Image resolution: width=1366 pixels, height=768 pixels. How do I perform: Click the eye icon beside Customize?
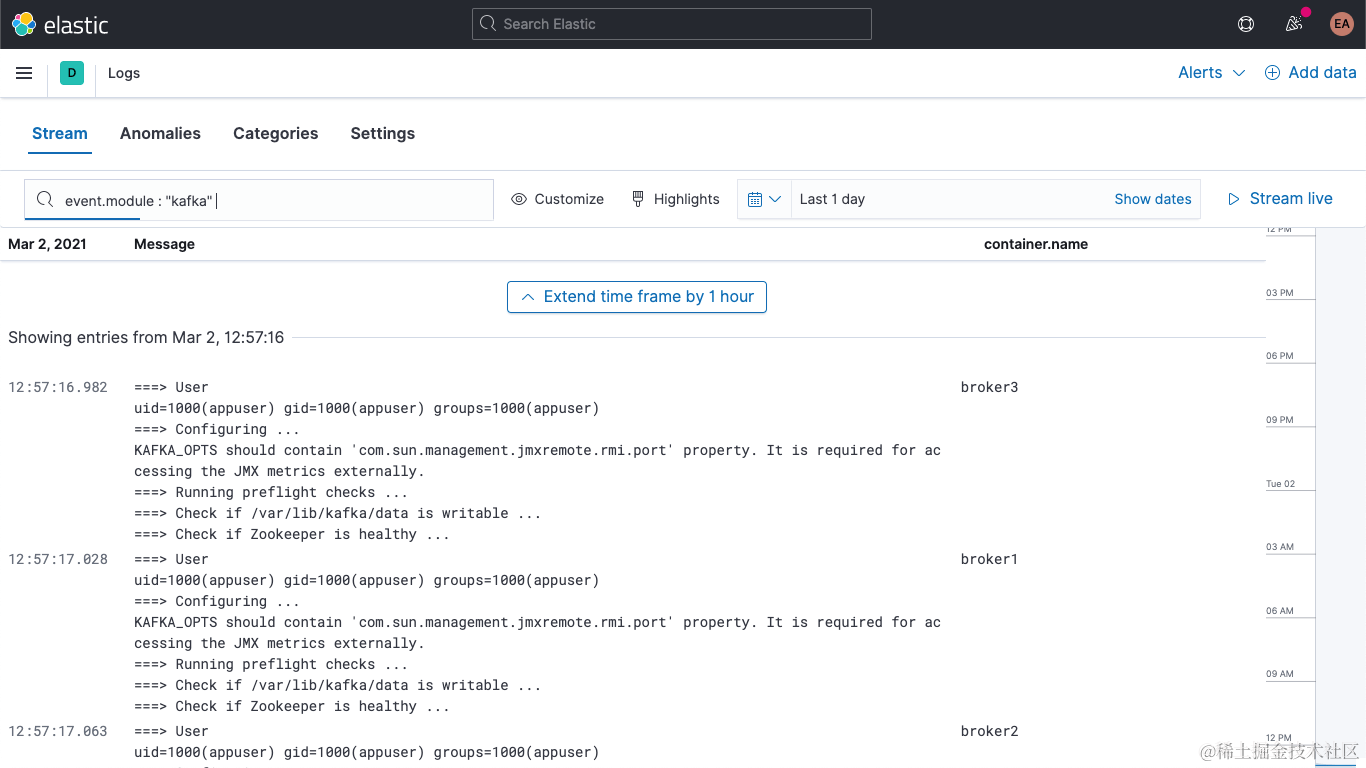(x=519, y=199)
